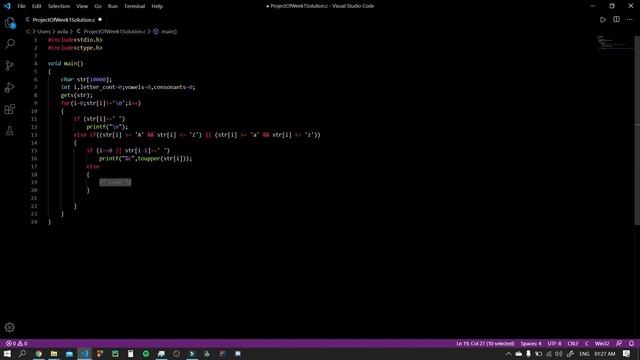Image resolution: width=640 pixels, height=360 pixels.
Task: Click the Users breadcrumb segment
Action: click(44, 31)
